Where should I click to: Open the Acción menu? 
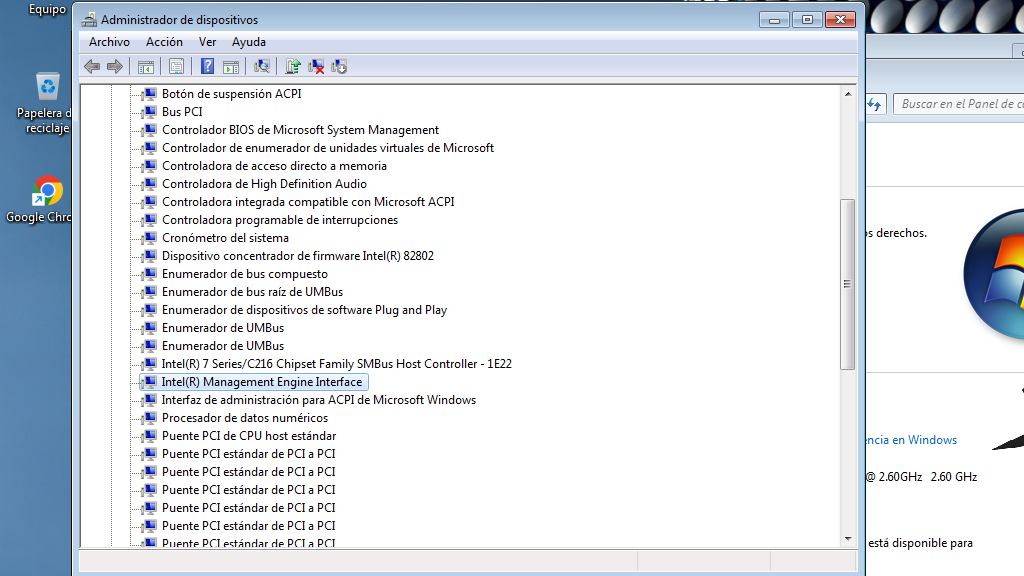click(164, 42)
